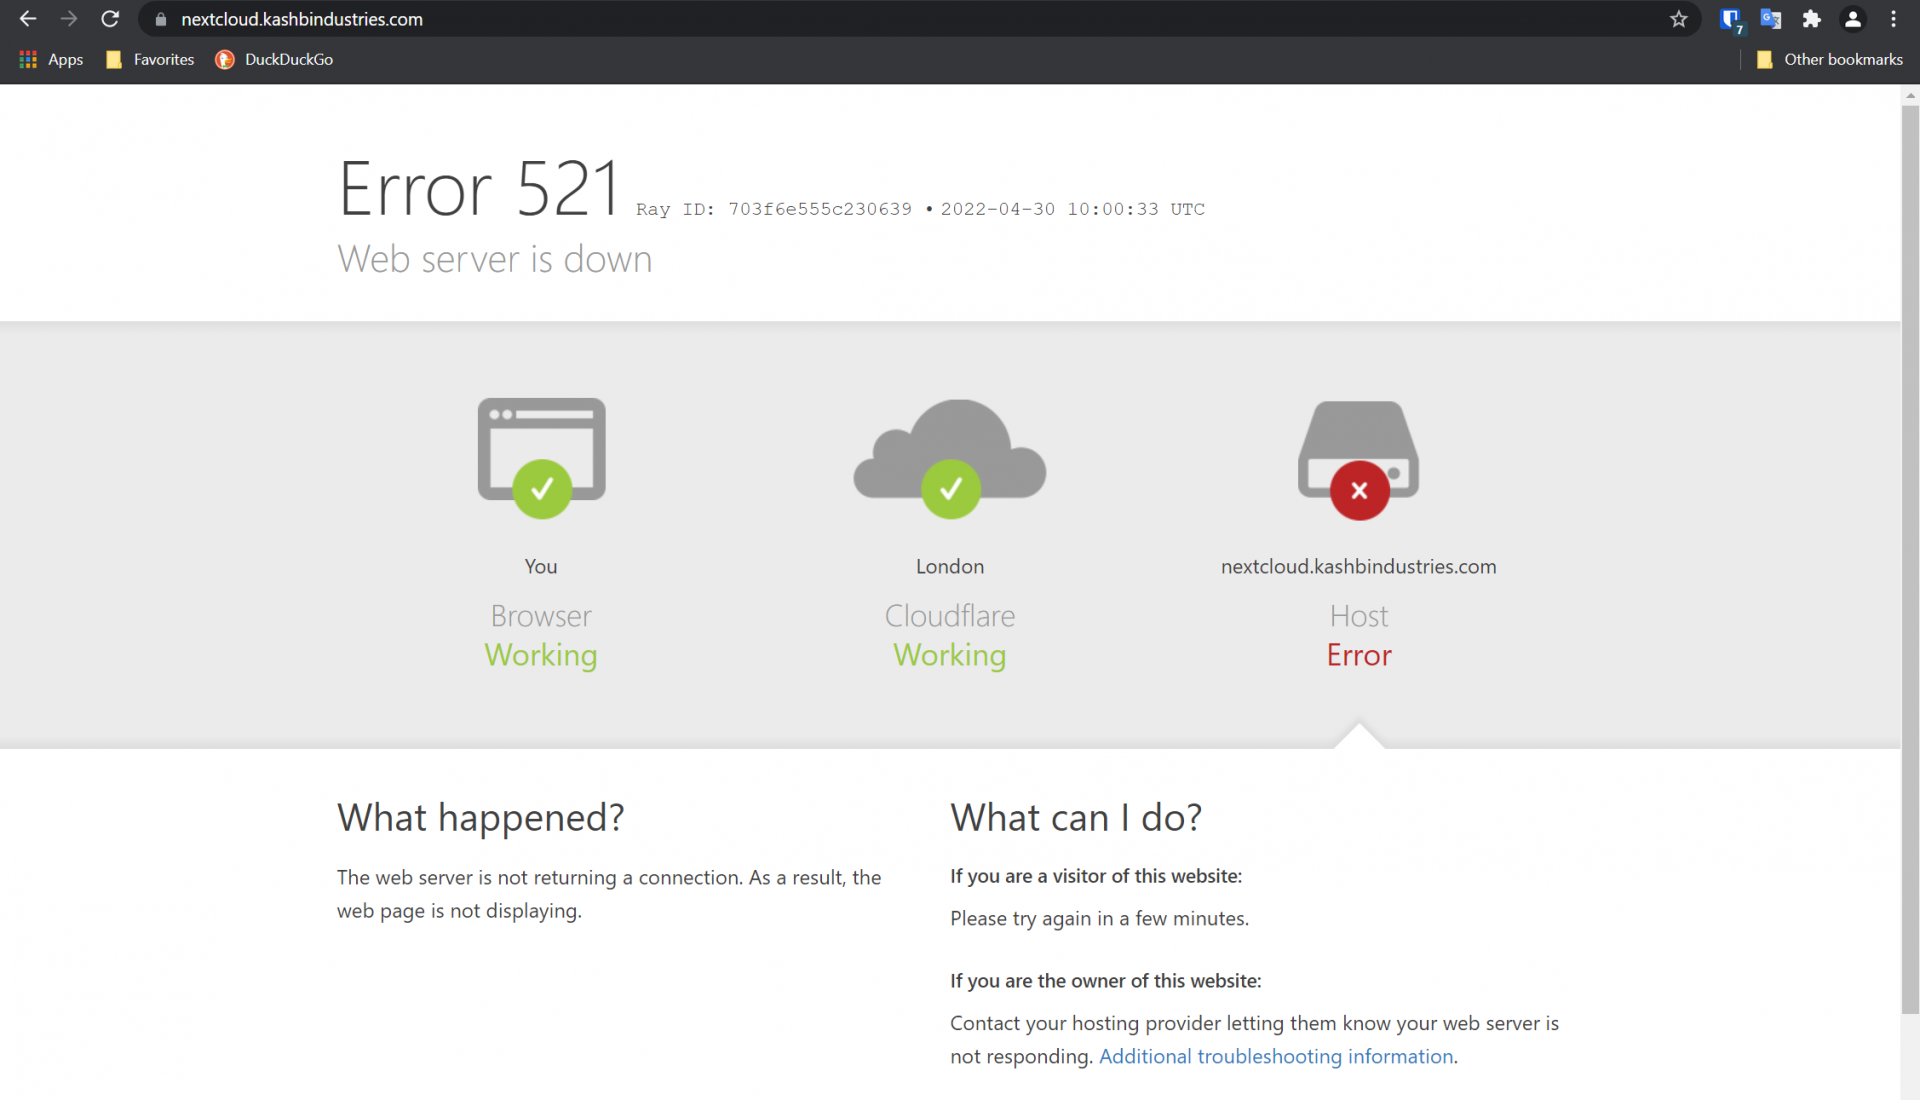This screenshot has height=1100, width=1920.
Task: Open the Bitwarden extension icon
Action: 1730,20
